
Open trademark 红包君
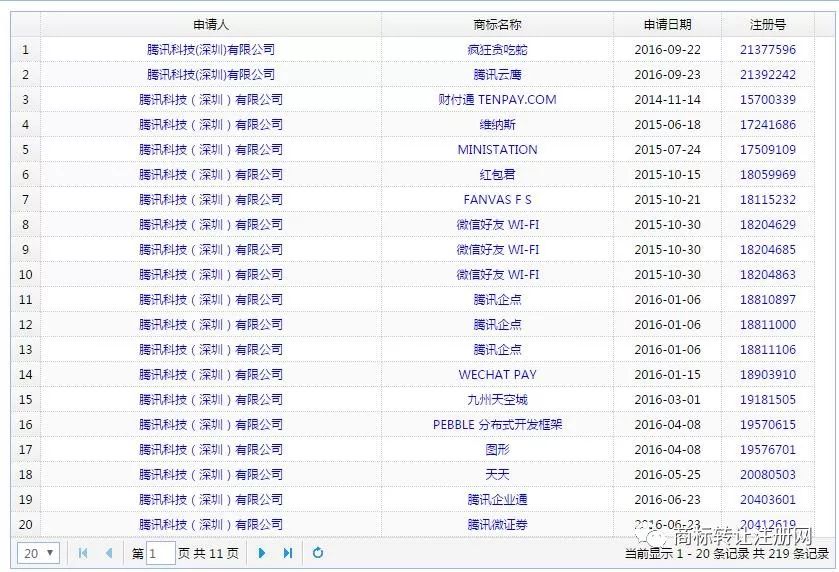497,174
